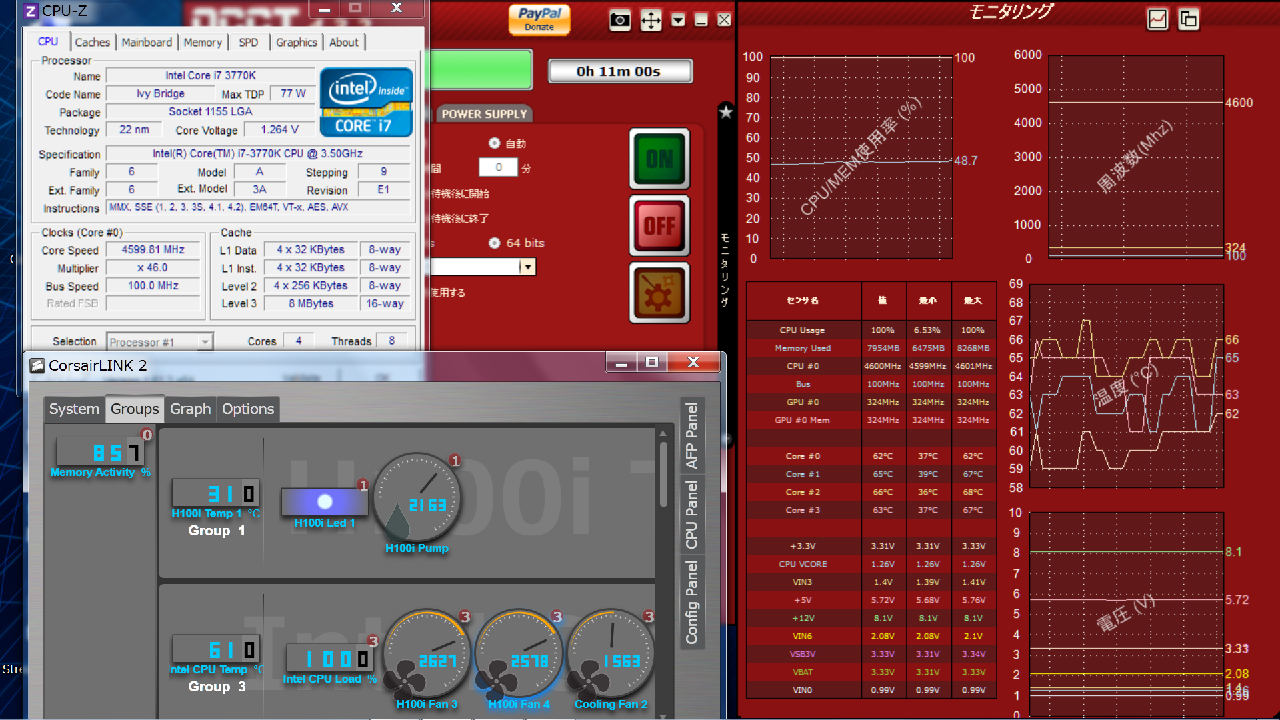Image resolution: width=1280 pixels, height=720 pixels.
Task: Click the CPU-Z title bar app icon
Action: [x=31, y=11]
